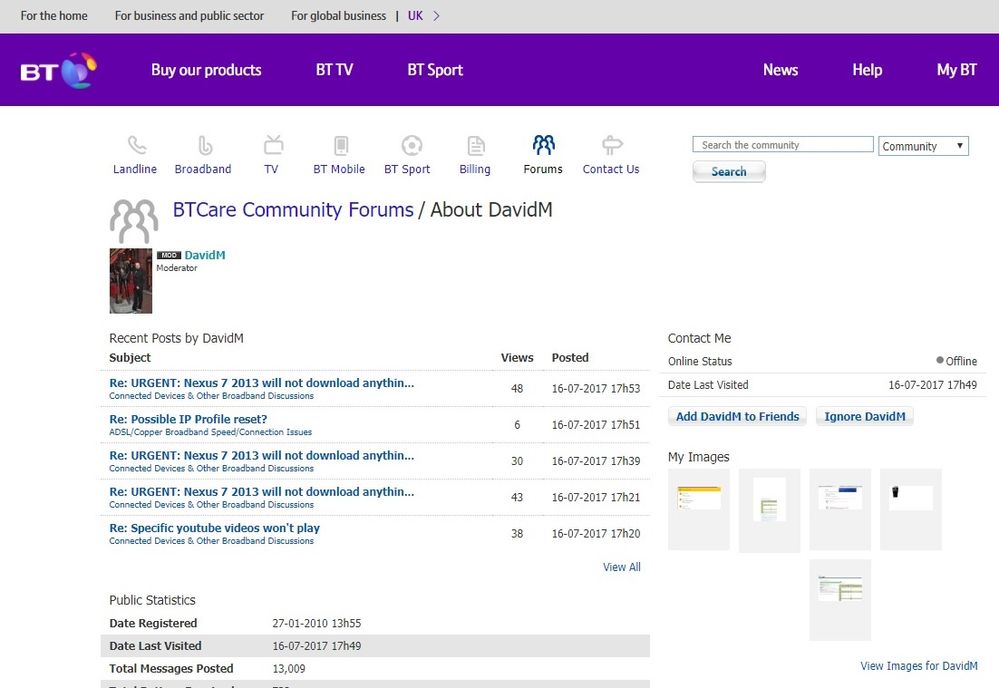Click View All recent posts link
999x688 pixels.
pos(622,567)
